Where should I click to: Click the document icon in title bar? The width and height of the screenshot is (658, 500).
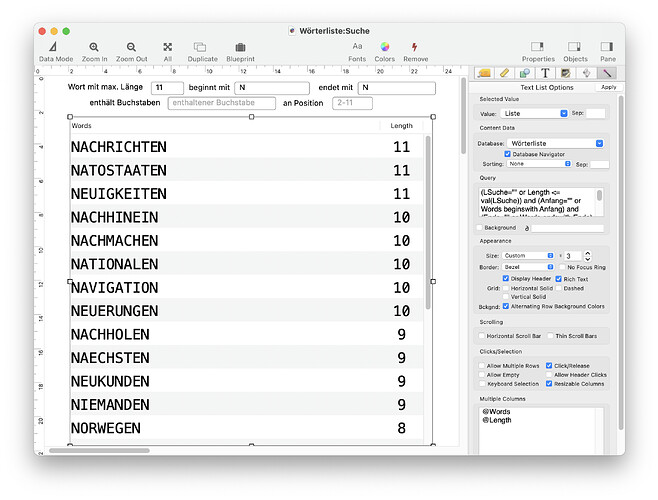pos(292,31)
